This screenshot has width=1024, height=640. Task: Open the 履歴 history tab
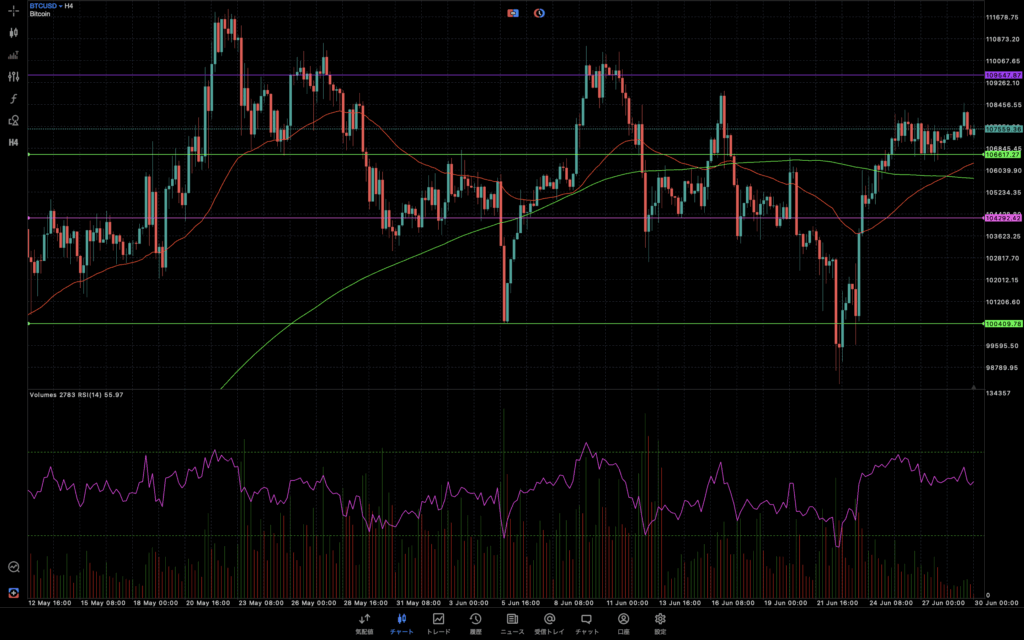click(475, 624)
